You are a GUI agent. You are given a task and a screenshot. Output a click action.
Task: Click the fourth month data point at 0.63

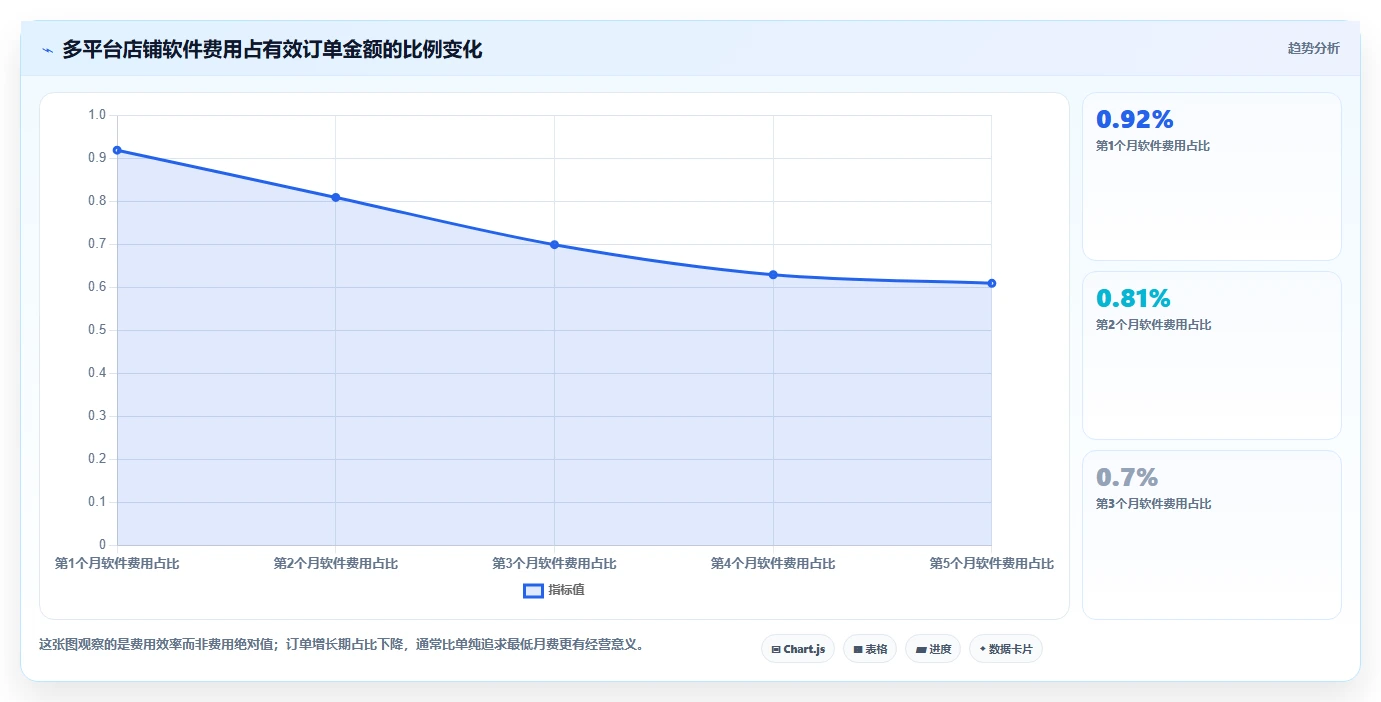click(x=773, y=275)
